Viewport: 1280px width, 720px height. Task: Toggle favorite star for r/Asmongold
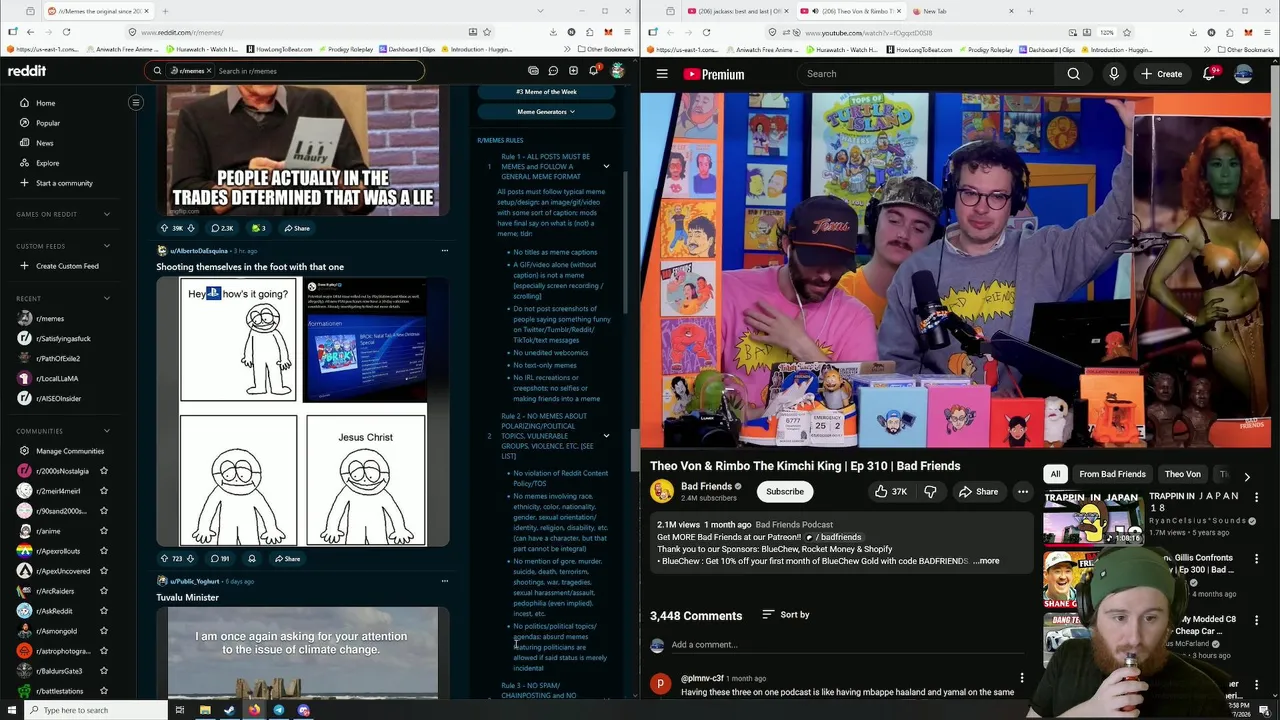click(104, 631)
